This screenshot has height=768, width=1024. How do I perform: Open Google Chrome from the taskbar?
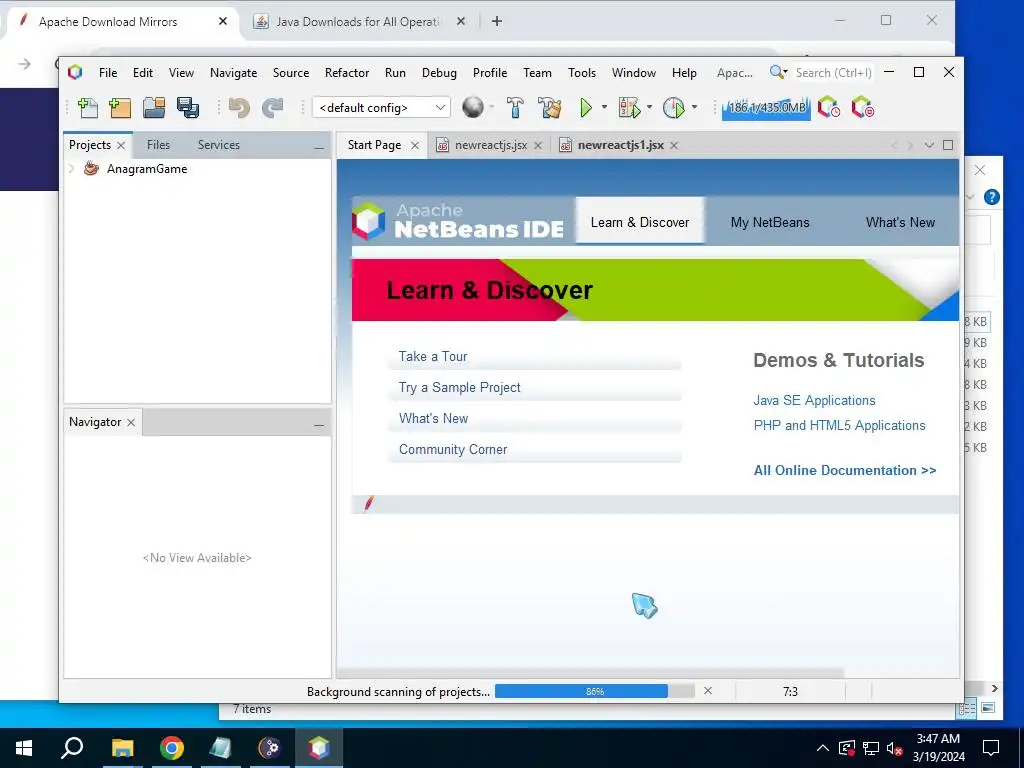pyautogui.click(x=172, y=748)
